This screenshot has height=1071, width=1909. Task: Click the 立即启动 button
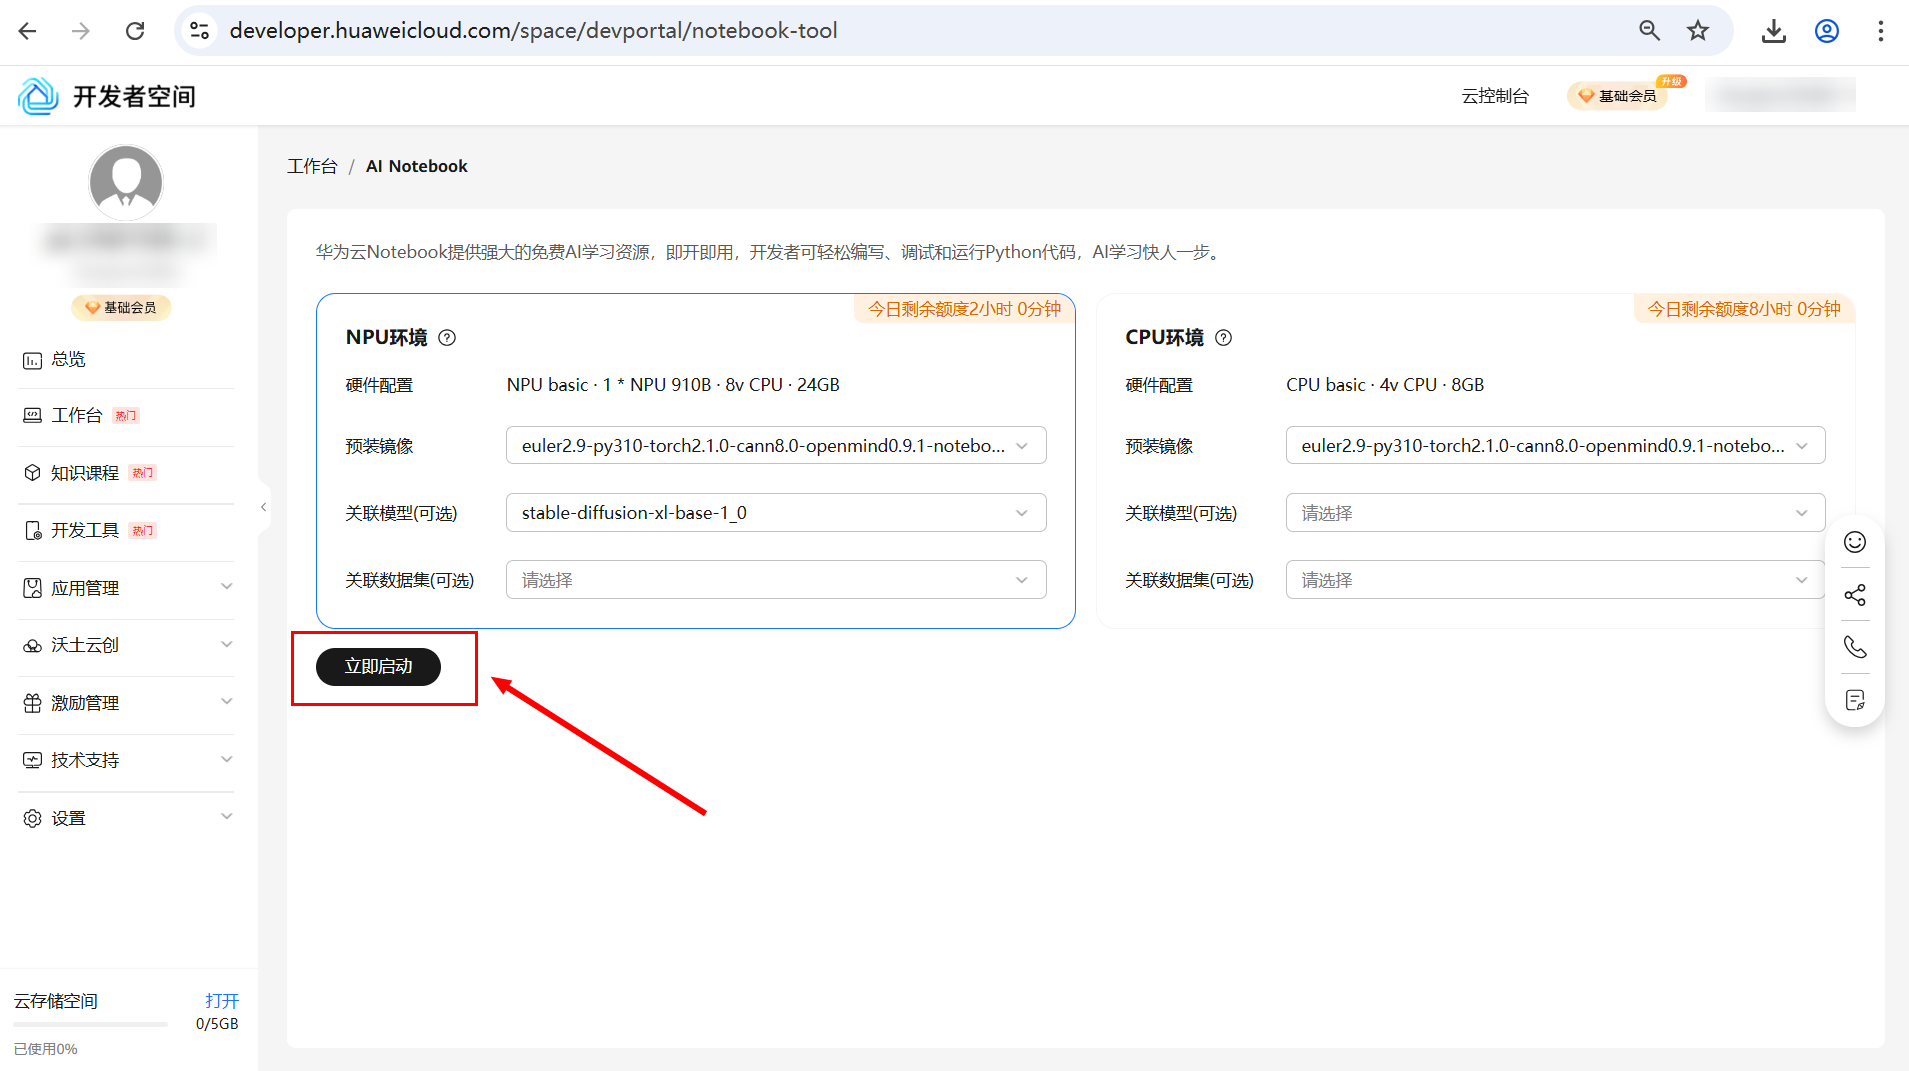[x=378, y=667]
